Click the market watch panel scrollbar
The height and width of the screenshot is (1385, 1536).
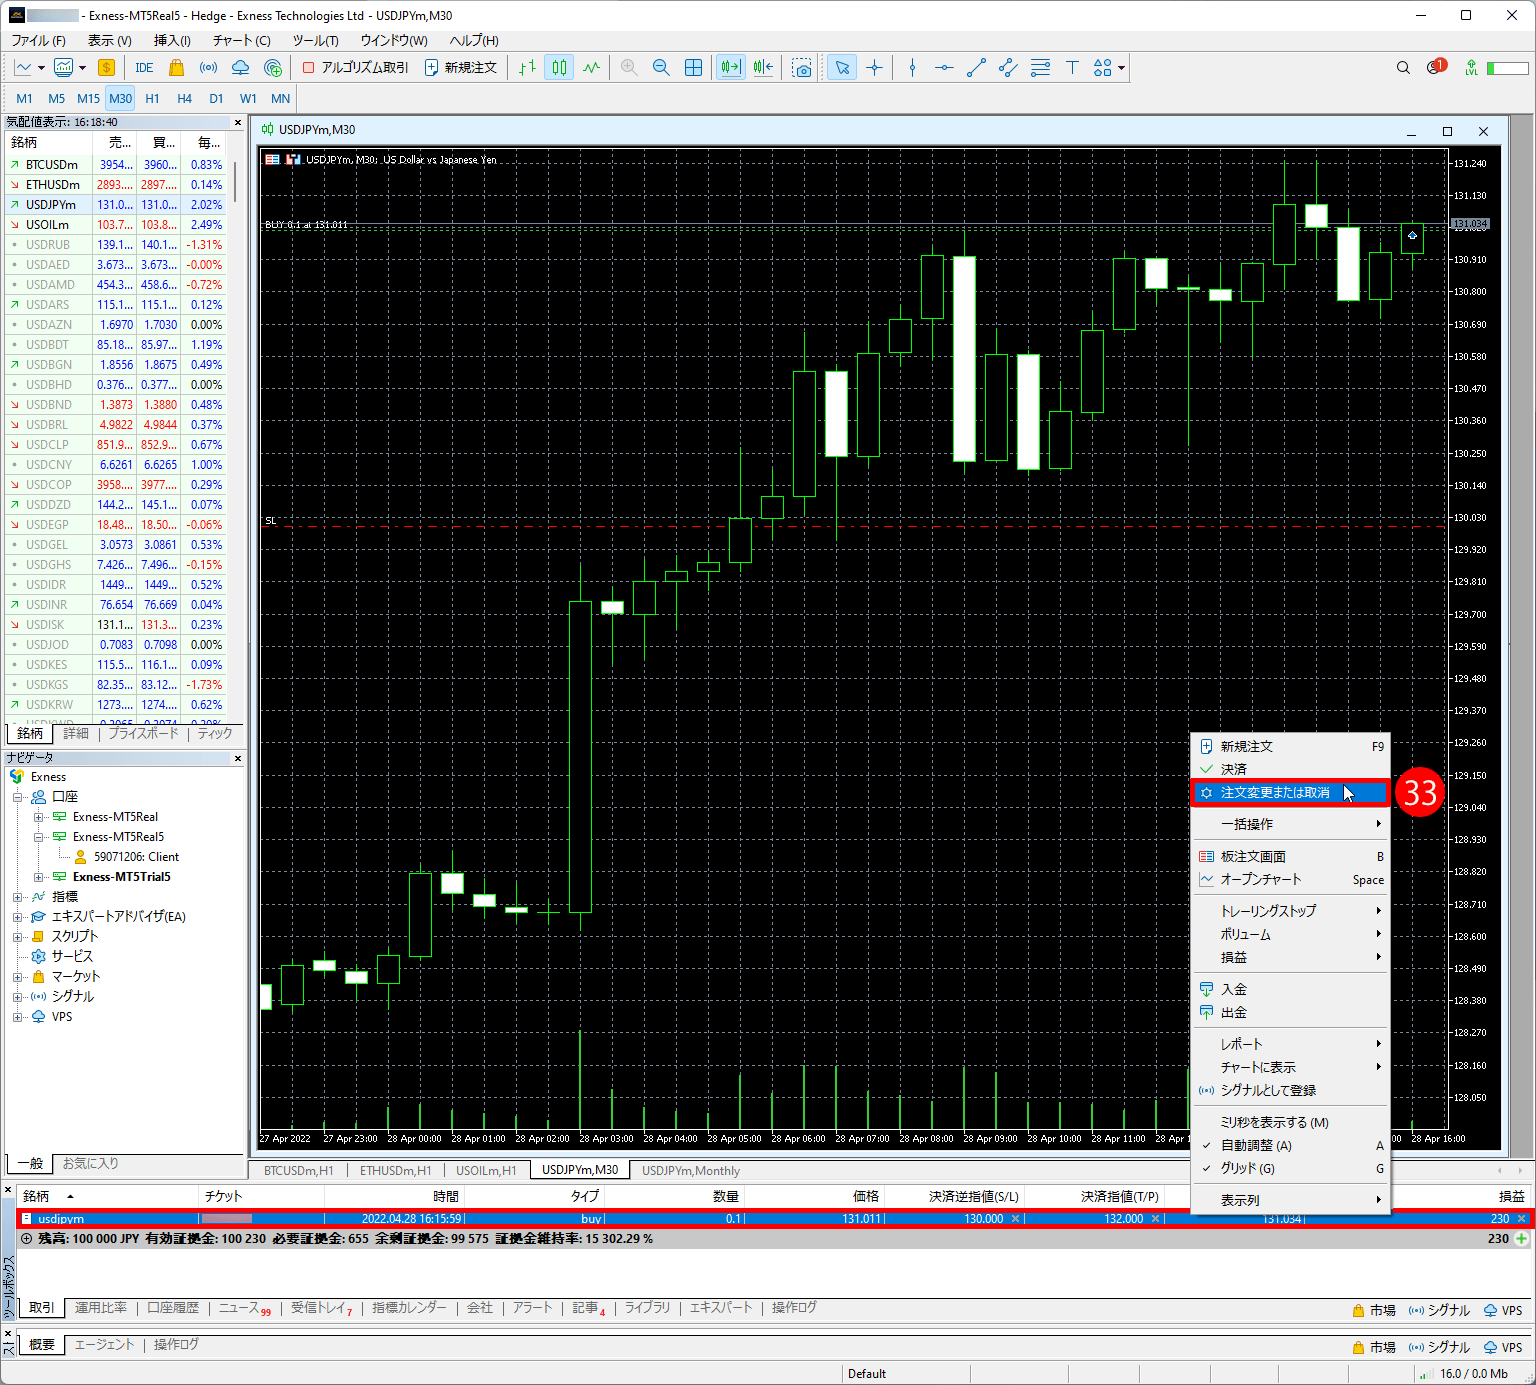[236, 182]
